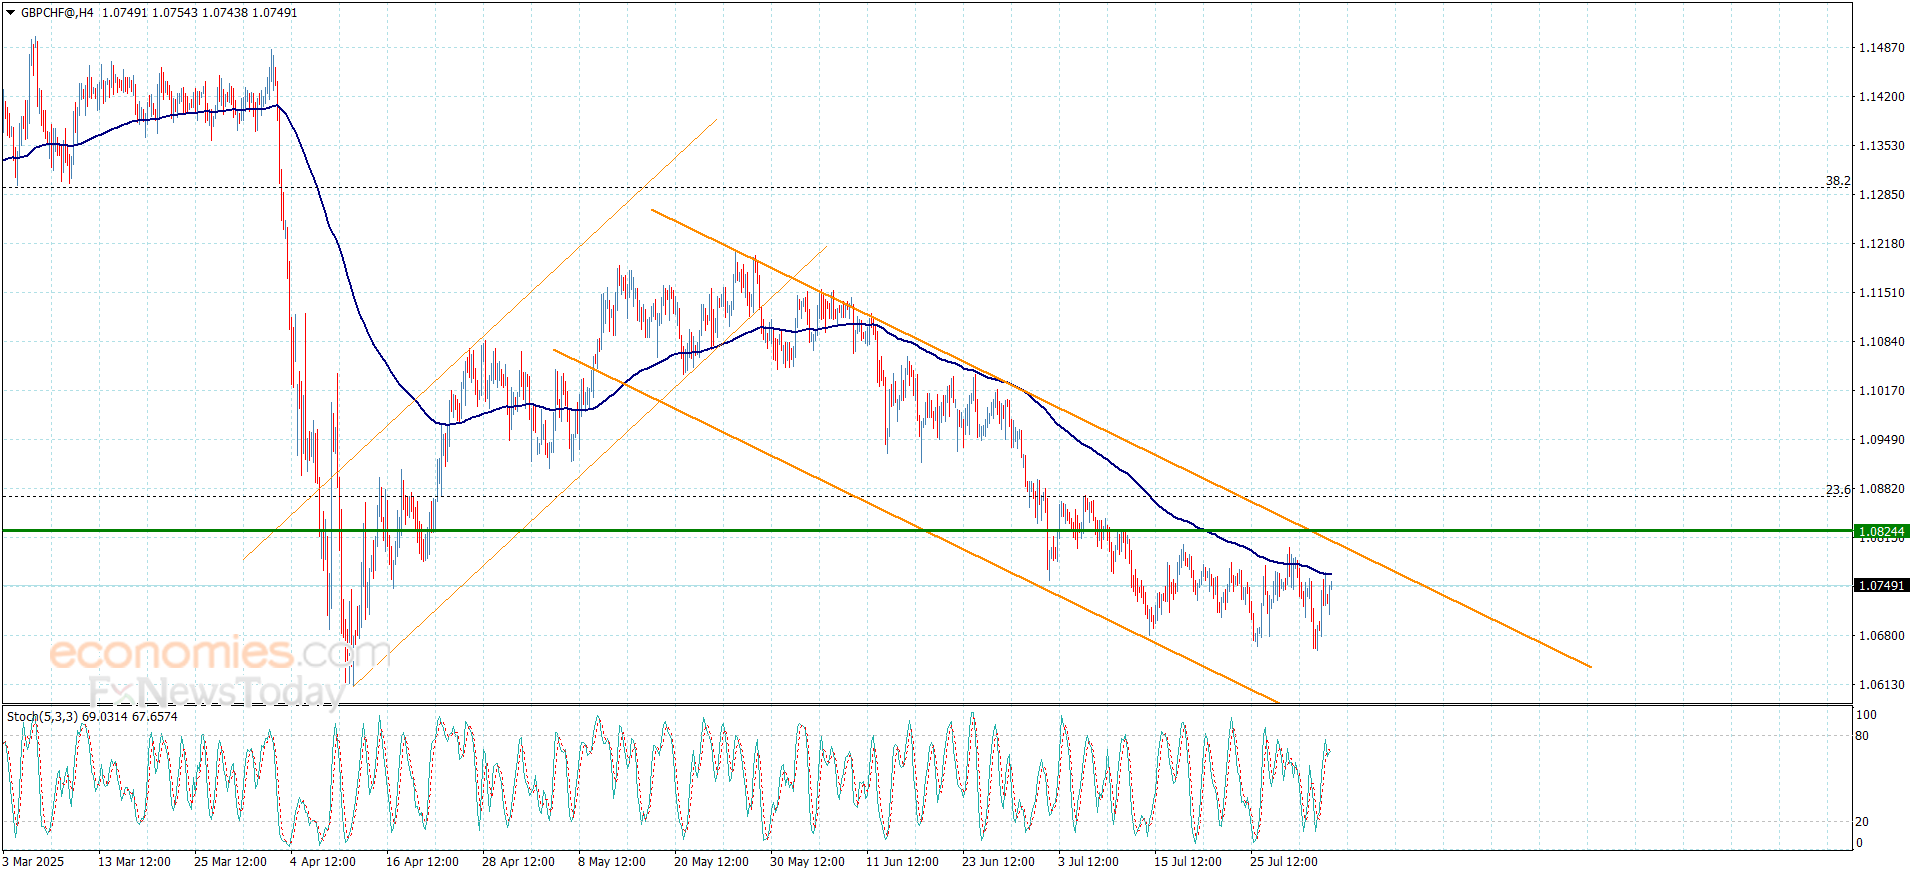
Task: Click the 1.12850 price axis label
Action: (1881, 195)
